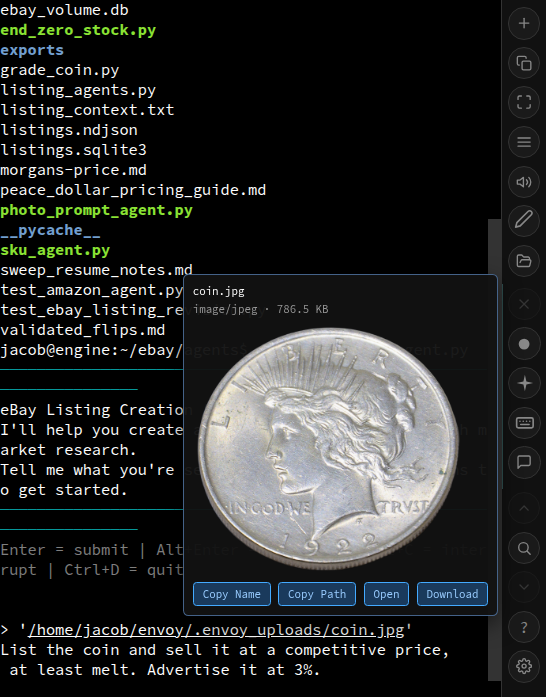Open the question mark help icon
This screenshot has height=697, width=546.
tap(524, 628)
